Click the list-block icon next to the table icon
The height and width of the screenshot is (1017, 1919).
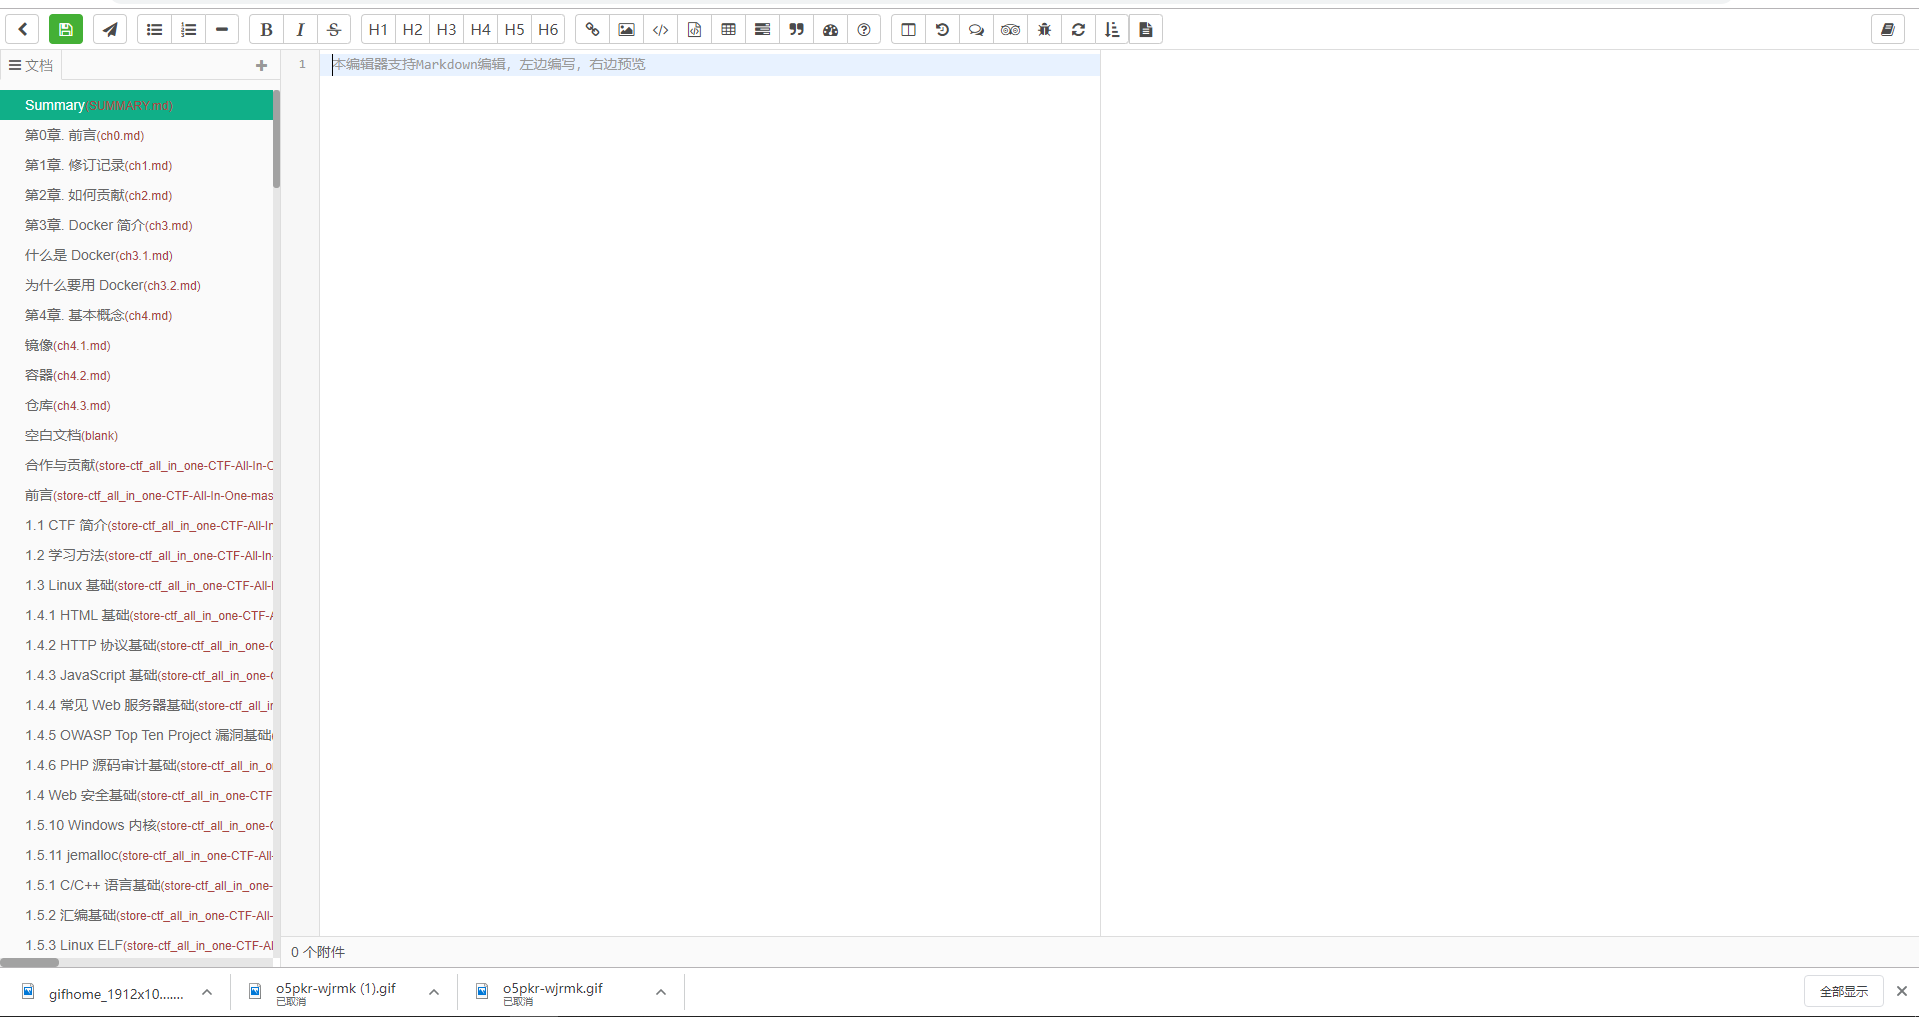click(762, 30)
